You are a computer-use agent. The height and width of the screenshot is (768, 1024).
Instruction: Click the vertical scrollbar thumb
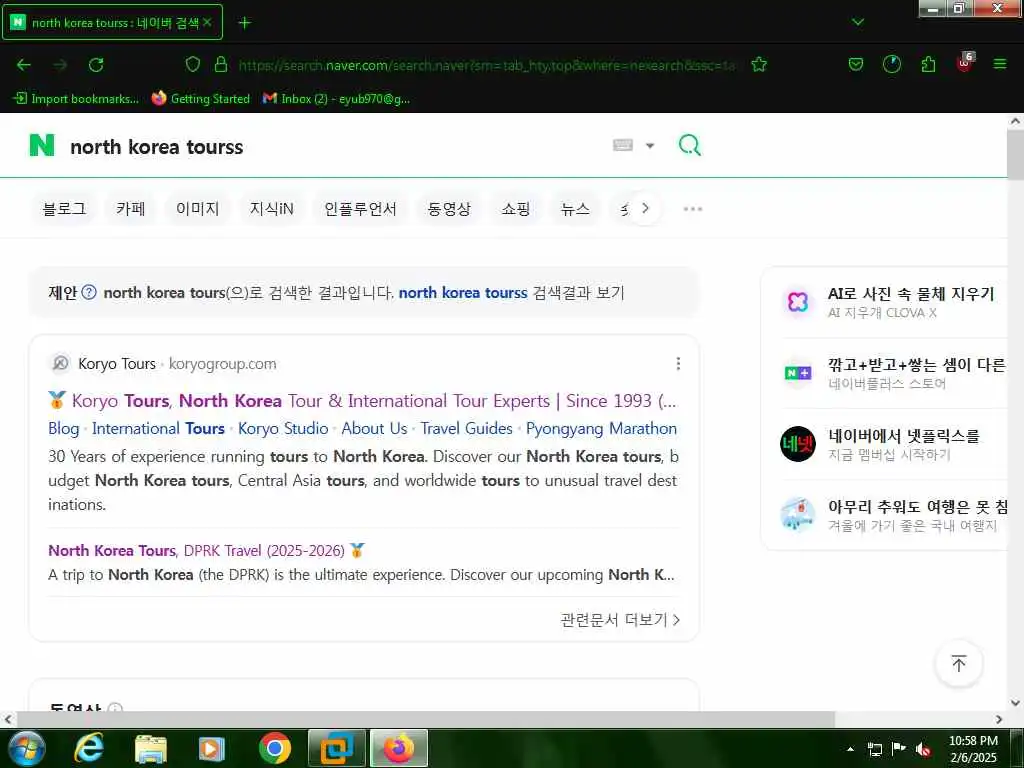click(1015, 155)
